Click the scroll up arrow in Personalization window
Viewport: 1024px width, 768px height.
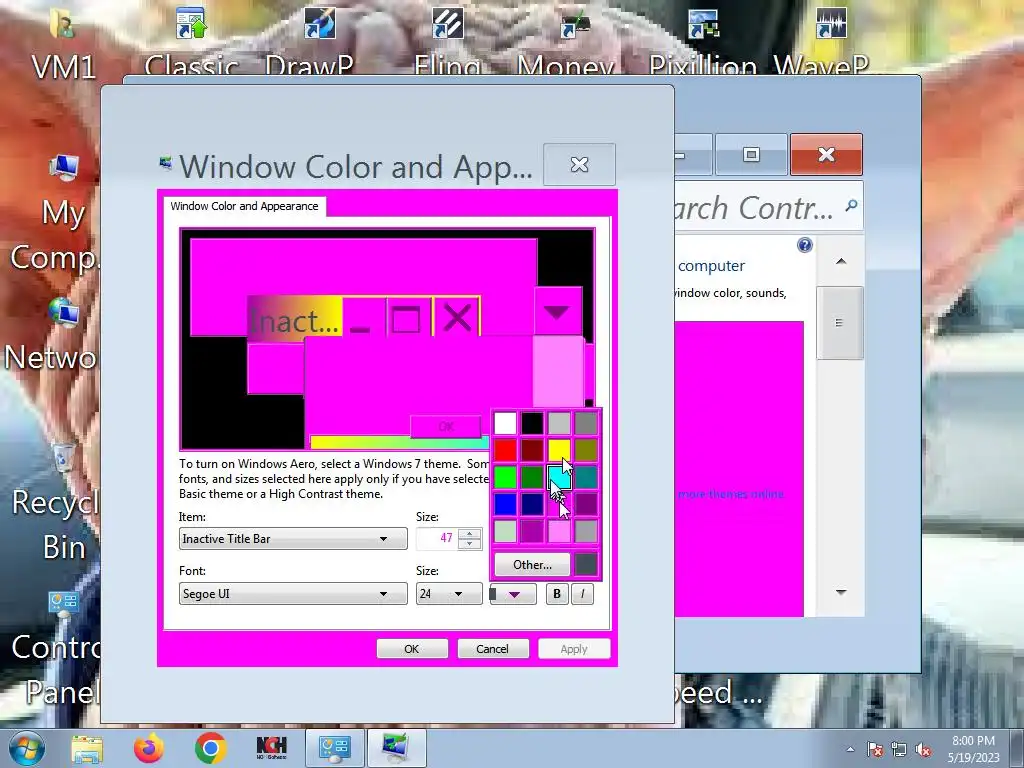click(841, 261)
